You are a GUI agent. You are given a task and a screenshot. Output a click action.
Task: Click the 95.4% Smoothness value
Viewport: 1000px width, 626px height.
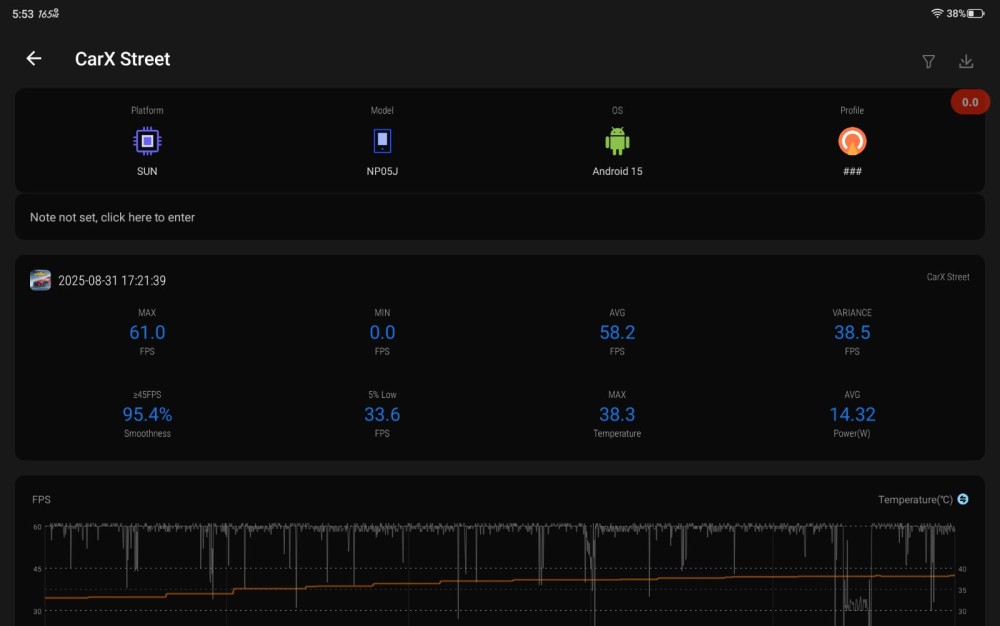pos(147,414)
